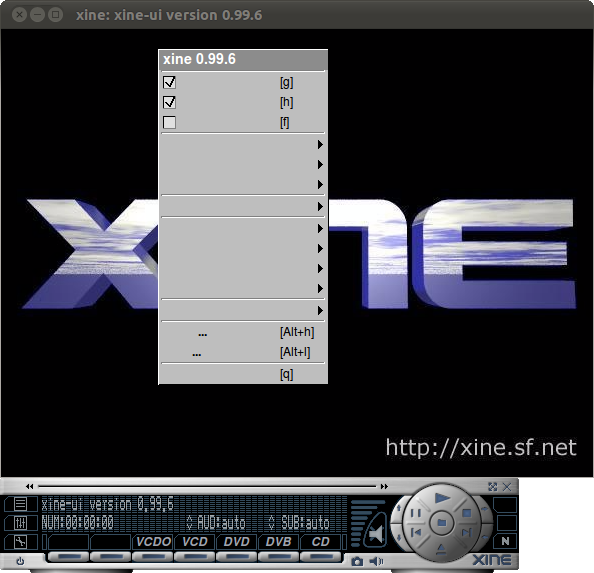Click the NUM:00:00:00 time display
The height and width of the screenshot is (573, 594).
tap(78, 523)
